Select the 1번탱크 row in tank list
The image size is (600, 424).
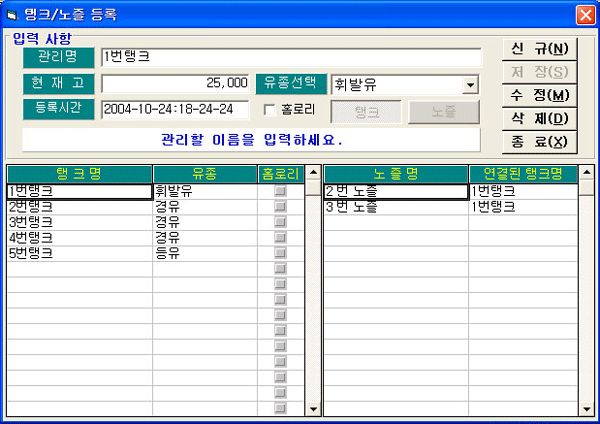pyautogui.click(x=80, y=192)
